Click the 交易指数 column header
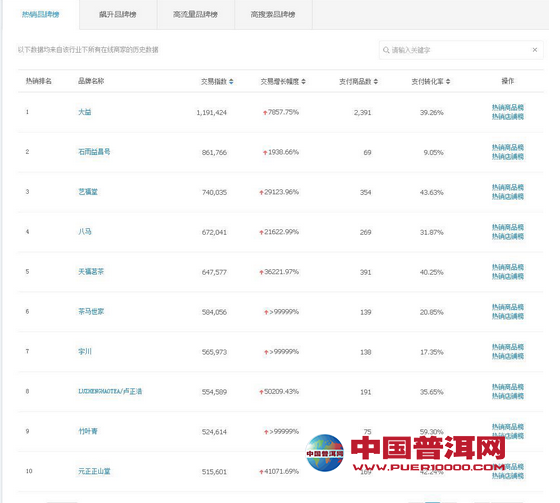This screenshot has width=560, height=503. click(214, 82)
